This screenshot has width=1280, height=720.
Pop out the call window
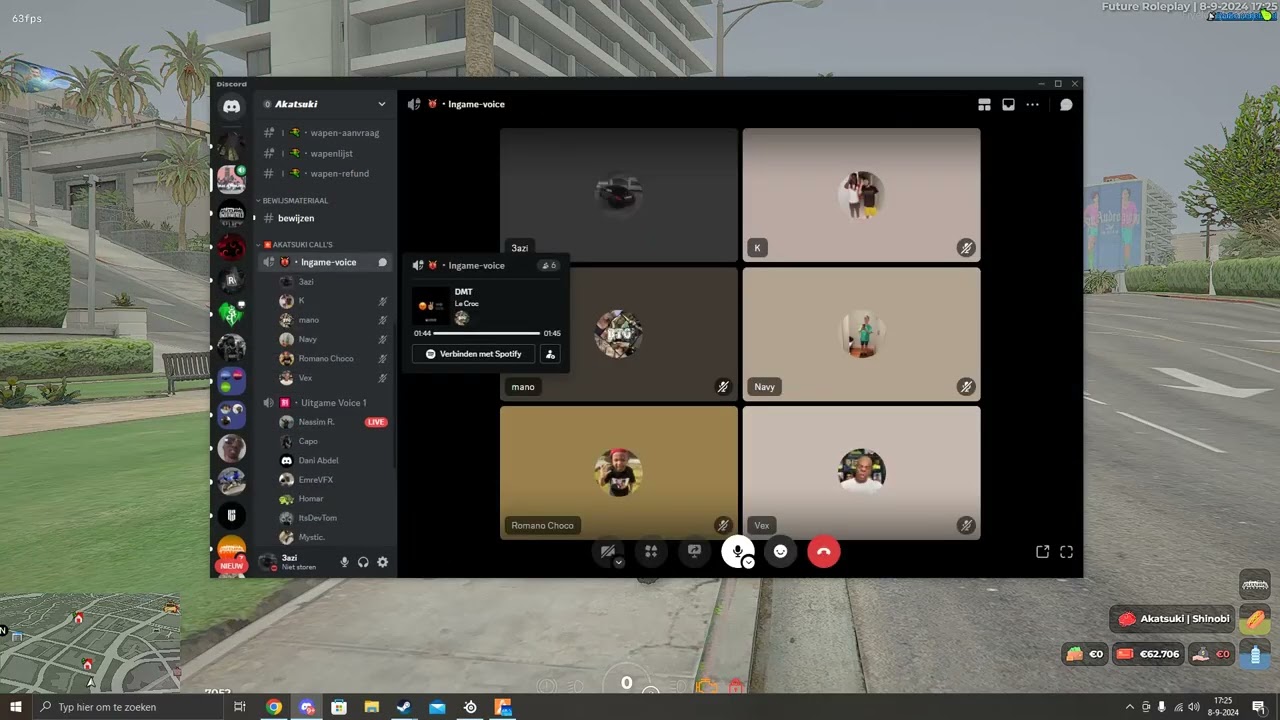coord(1042,551)
